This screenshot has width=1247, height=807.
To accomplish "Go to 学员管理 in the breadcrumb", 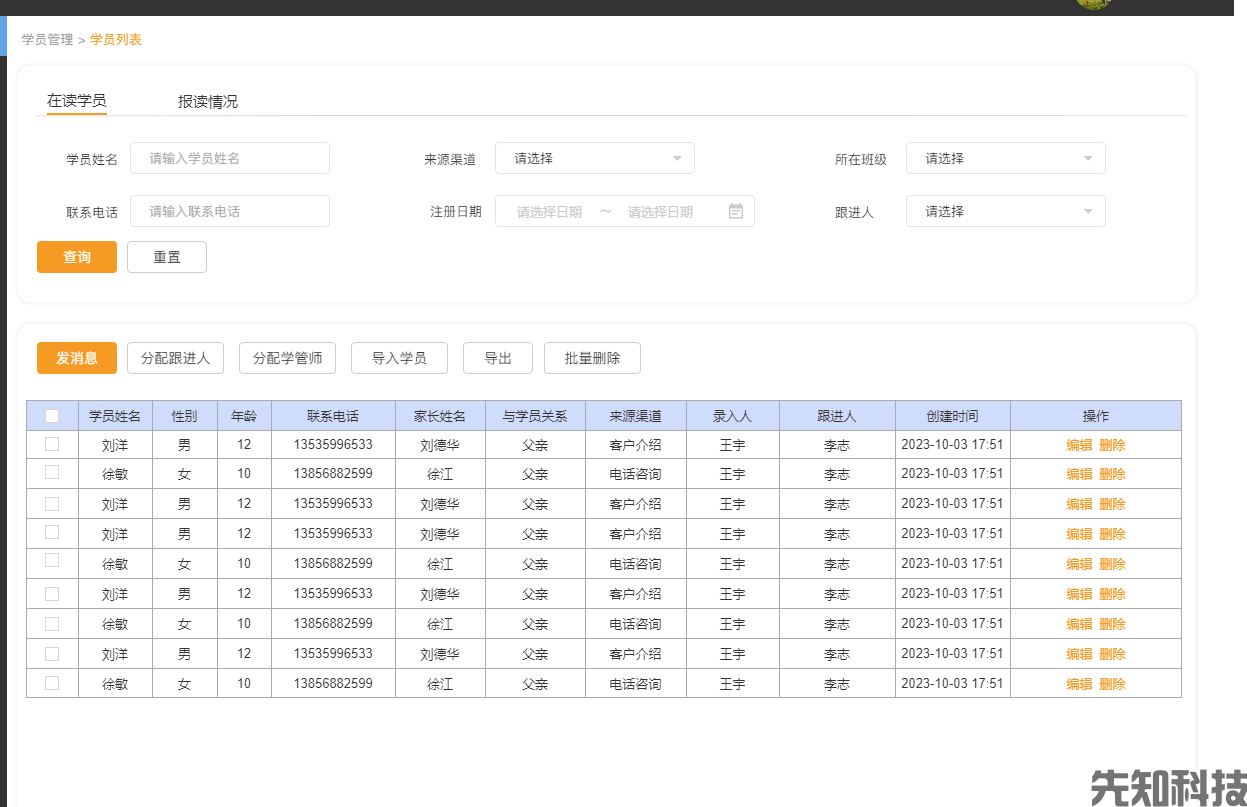I will [x=48, y=40].
